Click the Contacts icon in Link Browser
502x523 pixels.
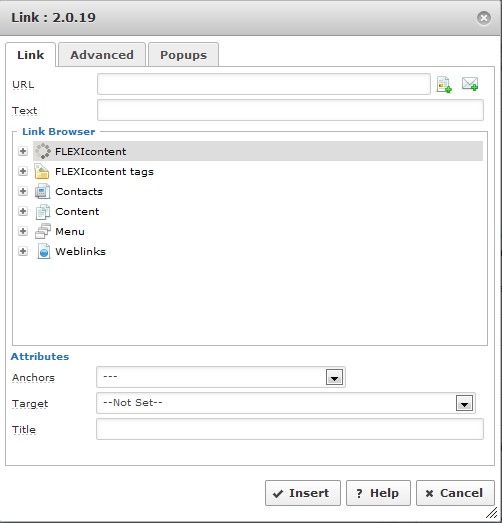click(42, 191)
